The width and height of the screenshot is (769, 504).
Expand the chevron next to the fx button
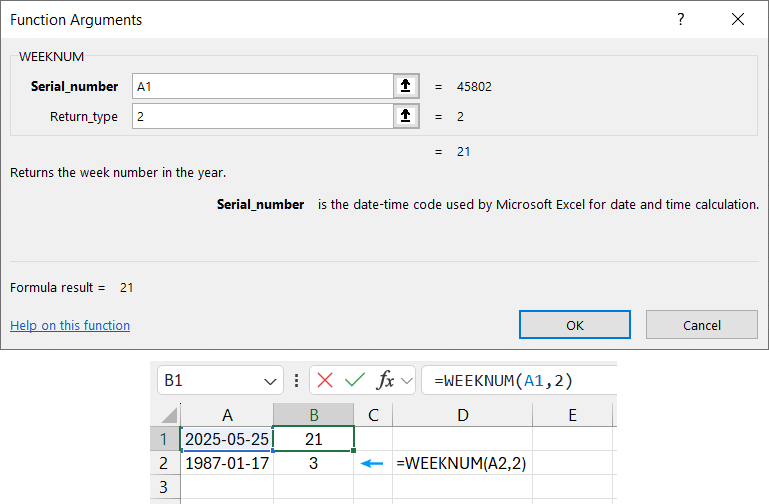point(406,381)
